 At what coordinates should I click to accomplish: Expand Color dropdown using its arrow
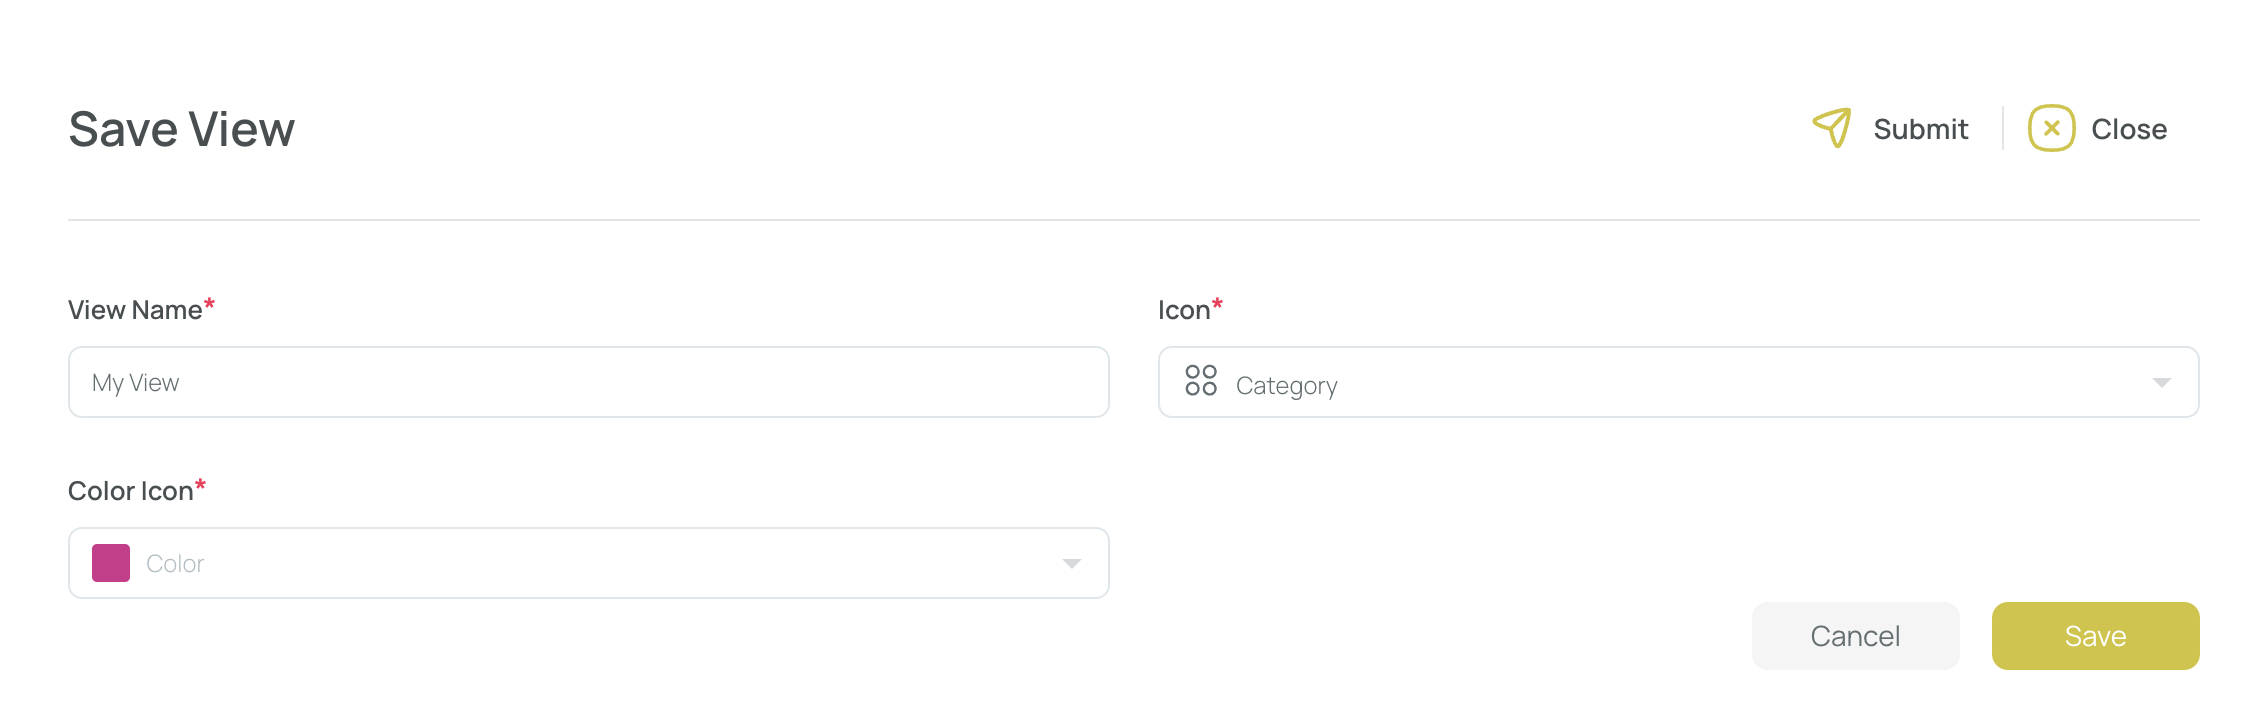pyautogui.click(x=1071, y=564)
